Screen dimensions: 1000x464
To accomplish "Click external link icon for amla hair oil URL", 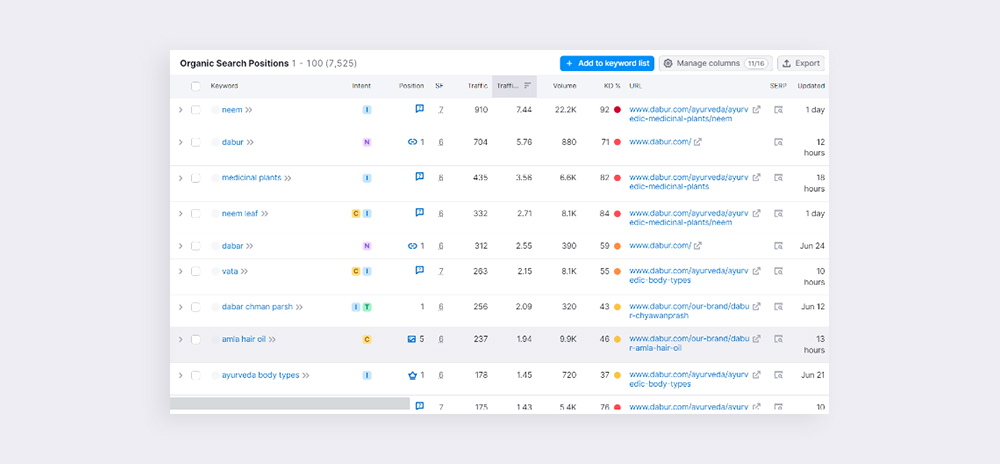I will point(756,339).
